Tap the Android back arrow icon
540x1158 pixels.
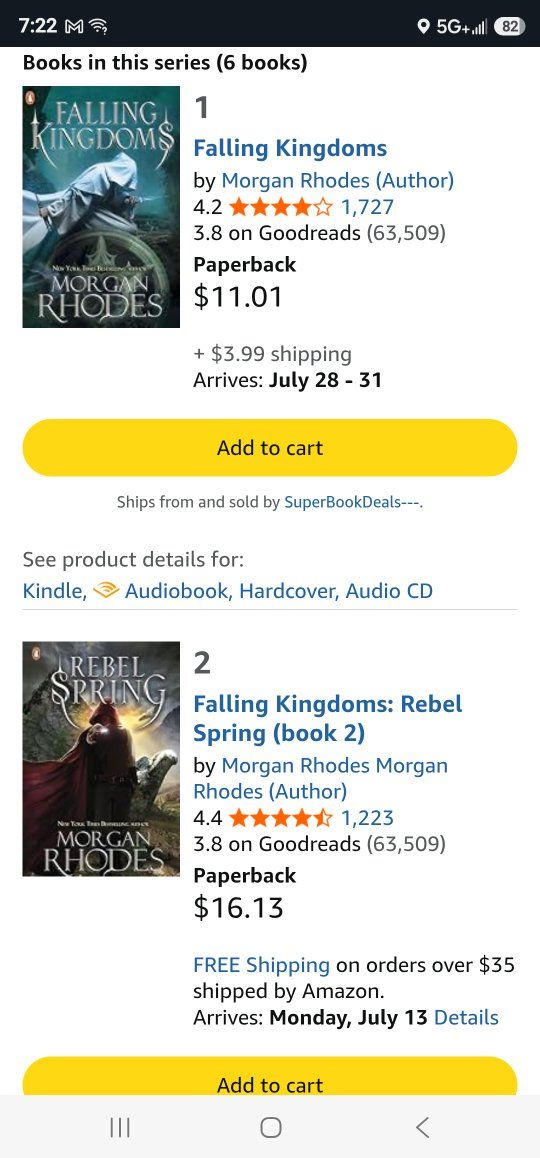[422, 1127]
